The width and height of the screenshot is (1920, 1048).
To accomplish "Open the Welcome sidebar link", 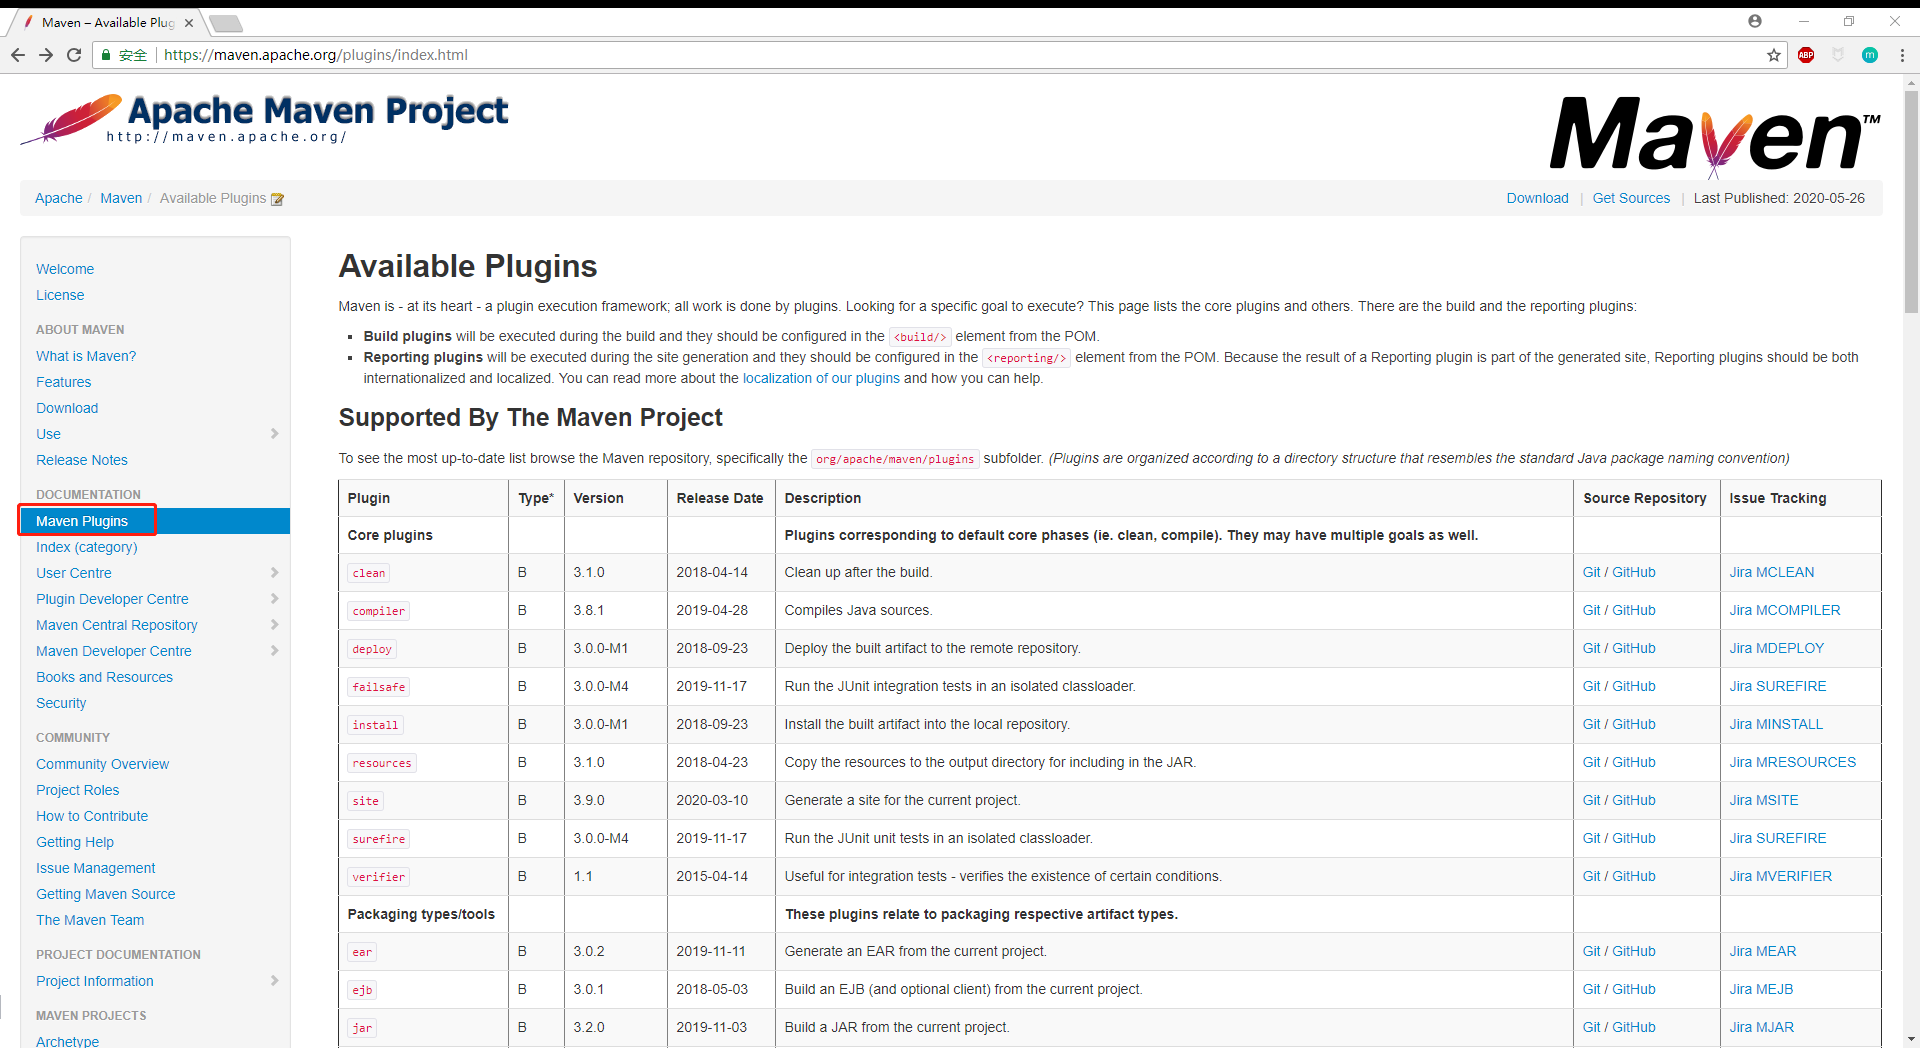I will [65, 269].
